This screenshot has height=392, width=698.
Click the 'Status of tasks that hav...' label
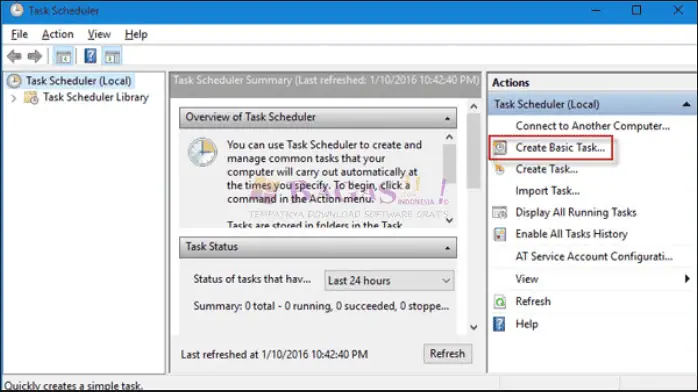click(252, 279)
